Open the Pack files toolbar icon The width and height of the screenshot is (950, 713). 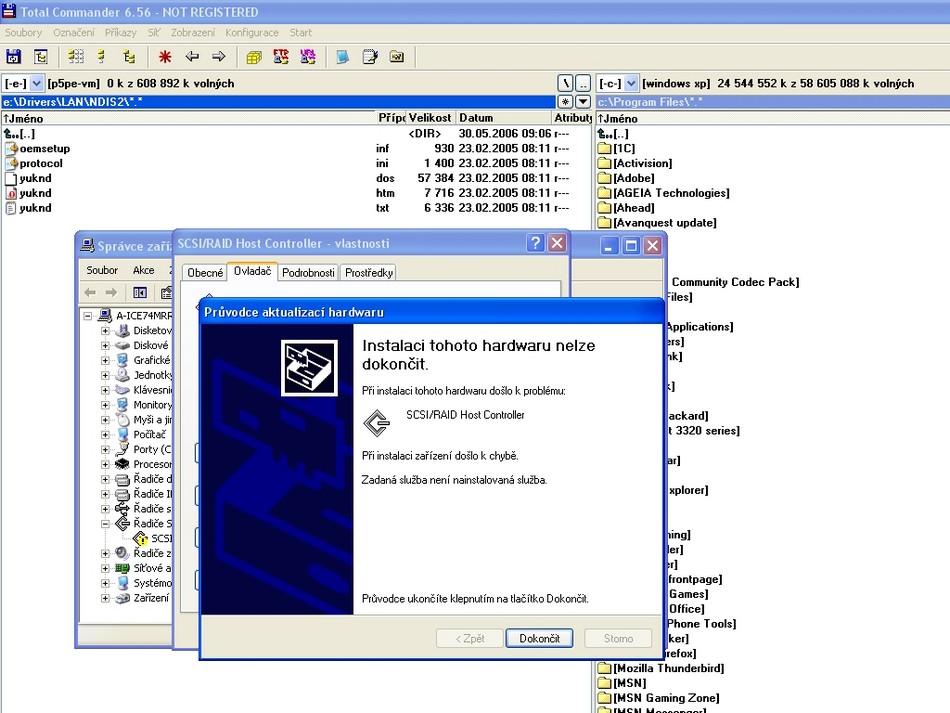[254, 57]
